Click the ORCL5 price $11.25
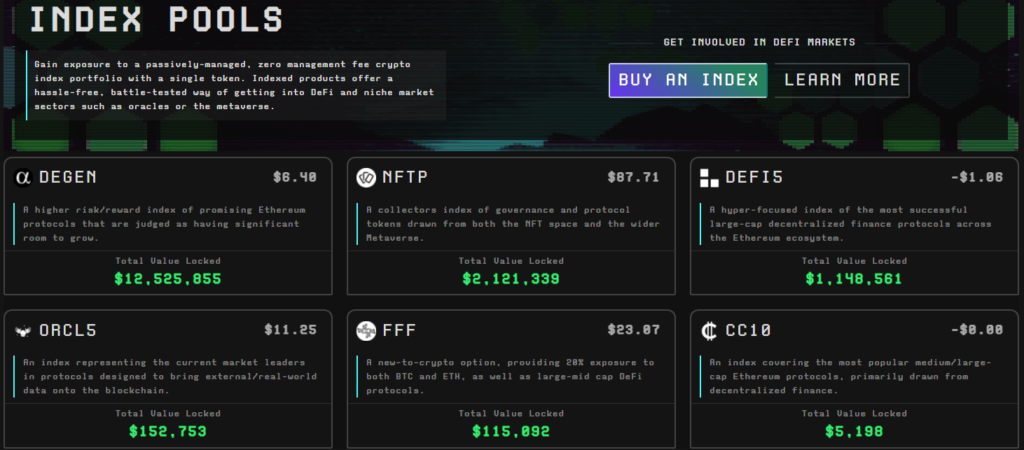The width and height of the screenshot is (1024, 450). point(291,329)
